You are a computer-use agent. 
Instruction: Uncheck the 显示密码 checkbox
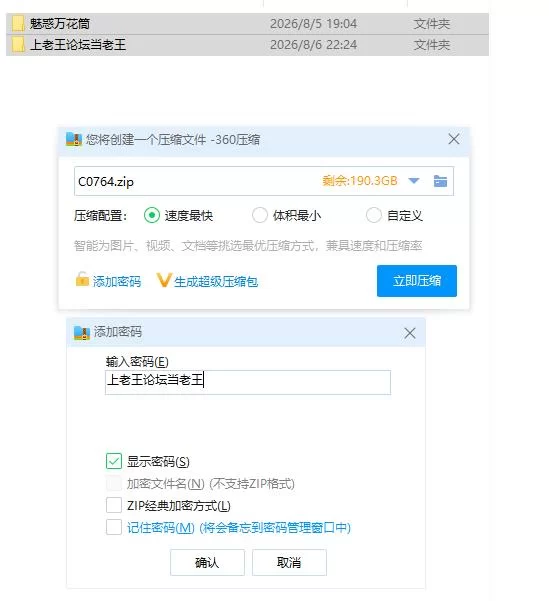[x=114, y=461]
